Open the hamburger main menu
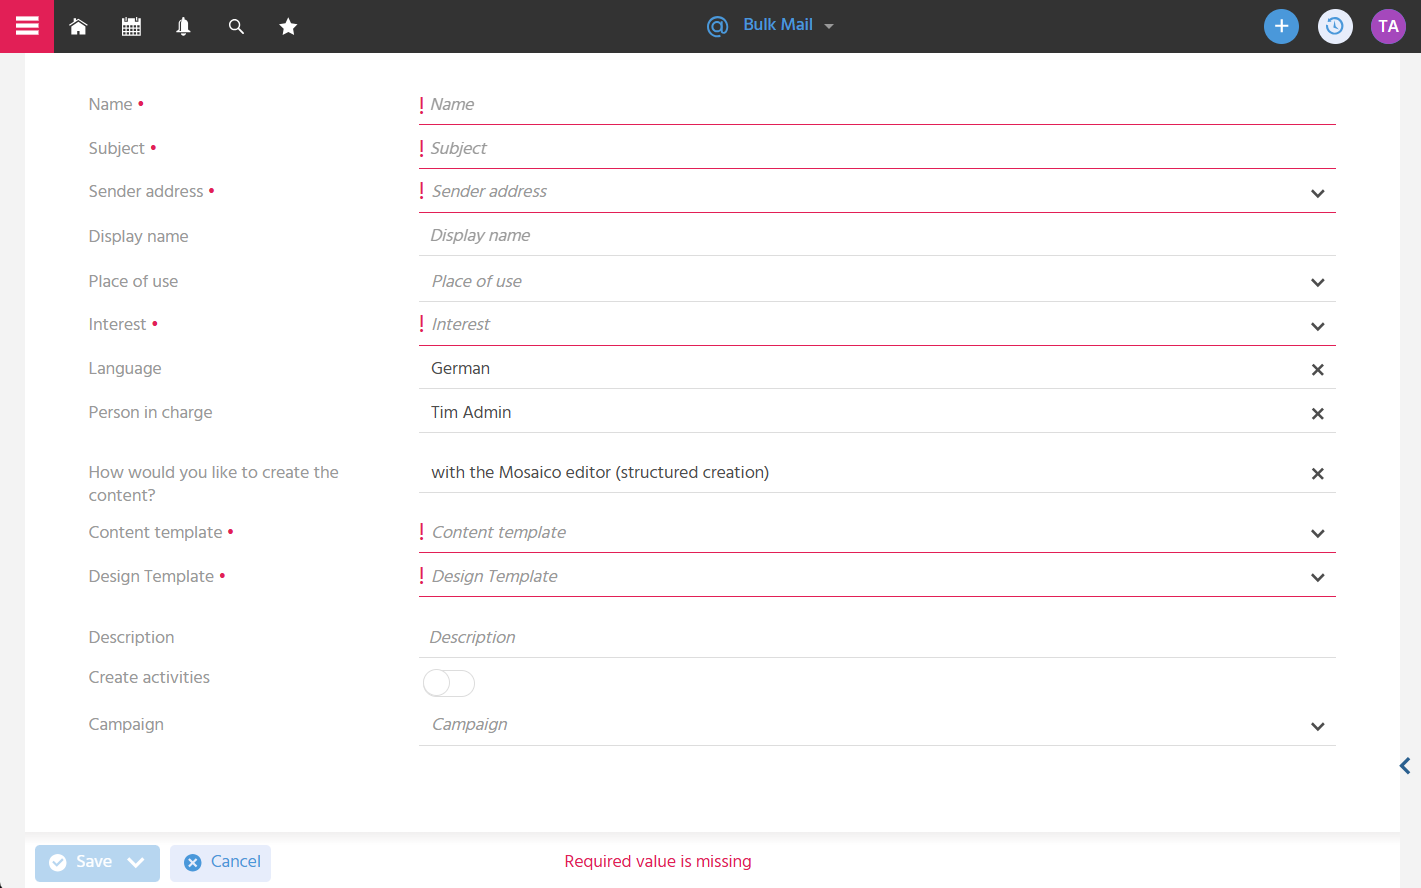 (27, 26)
